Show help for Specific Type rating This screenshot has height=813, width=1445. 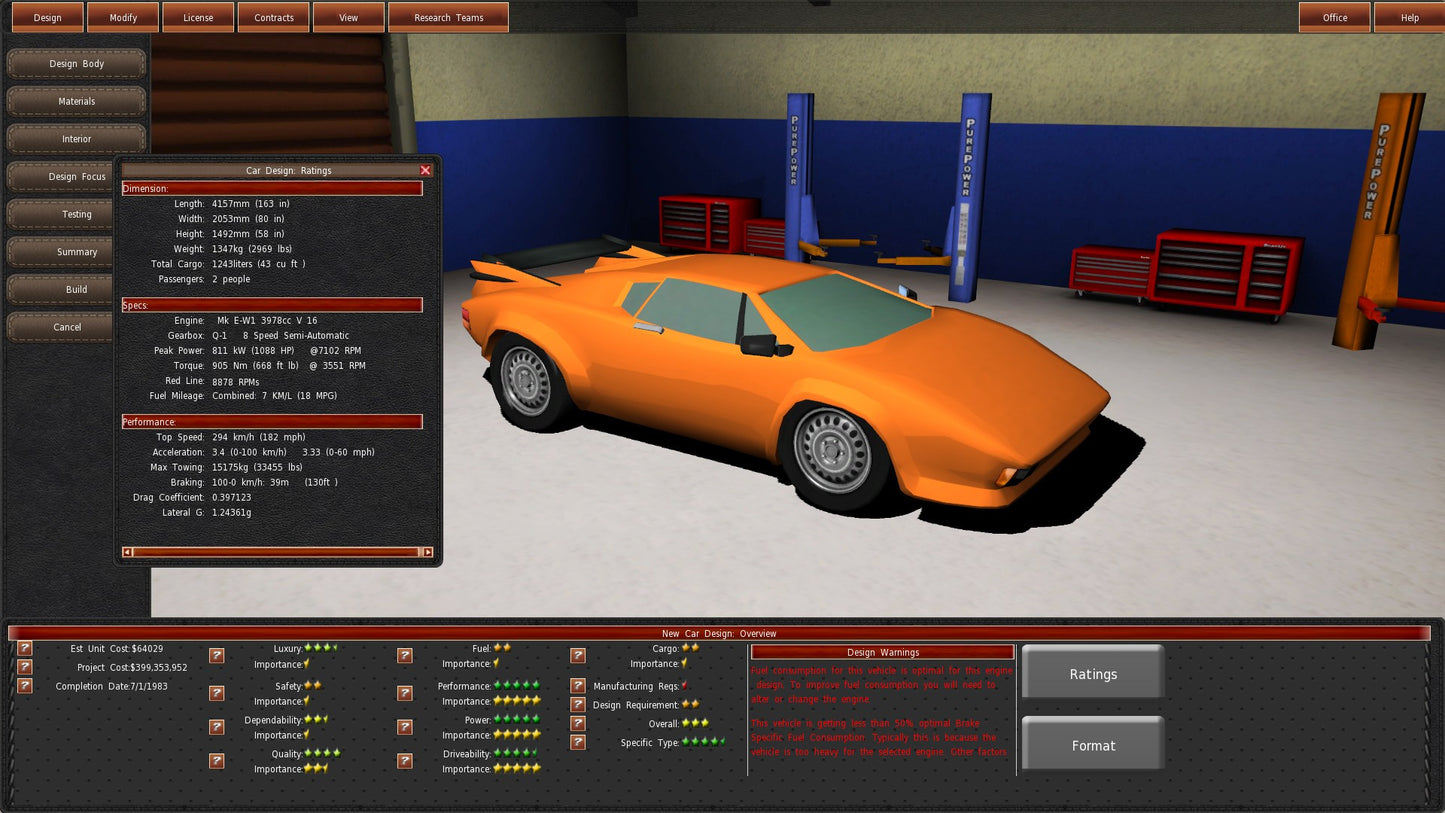(577, 742)
